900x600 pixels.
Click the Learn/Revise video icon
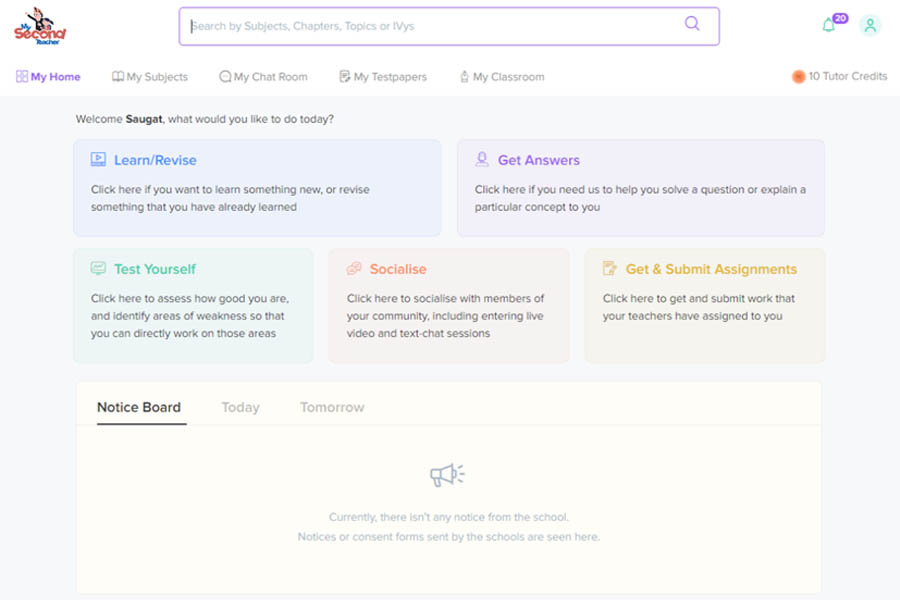coord(96,159)
